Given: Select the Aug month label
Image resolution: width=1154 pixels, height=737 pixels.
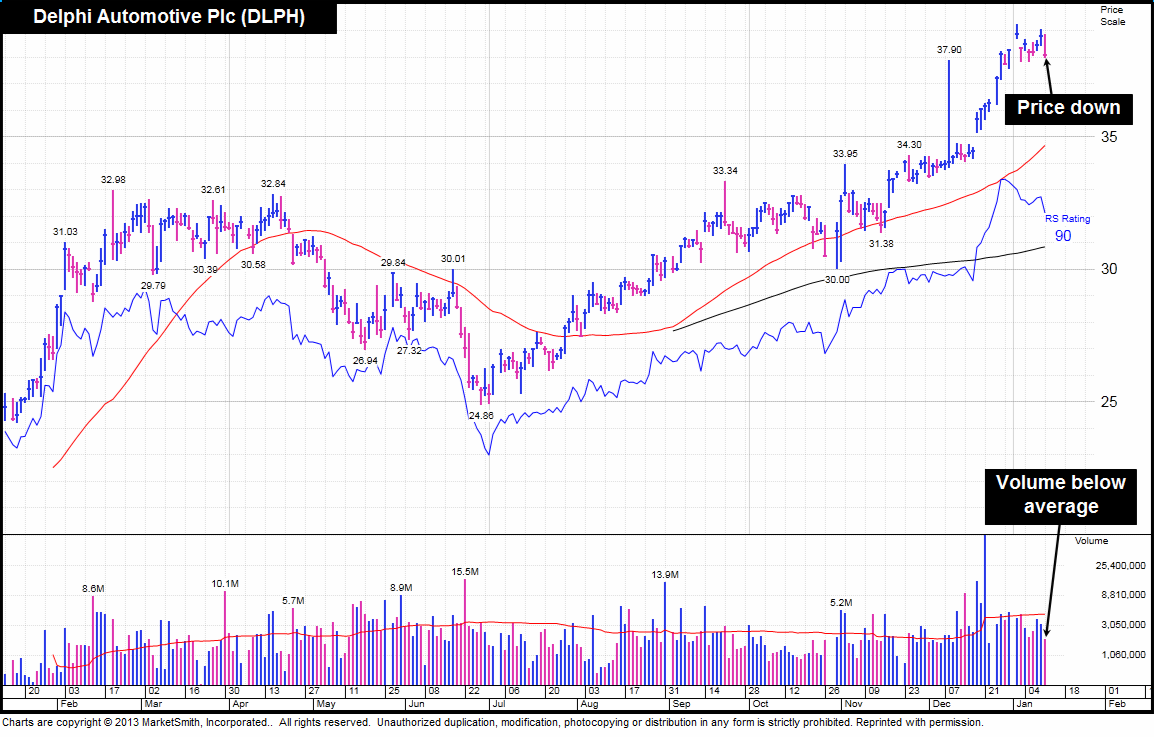Looking at the screenshot, I should tap(590, 704).
